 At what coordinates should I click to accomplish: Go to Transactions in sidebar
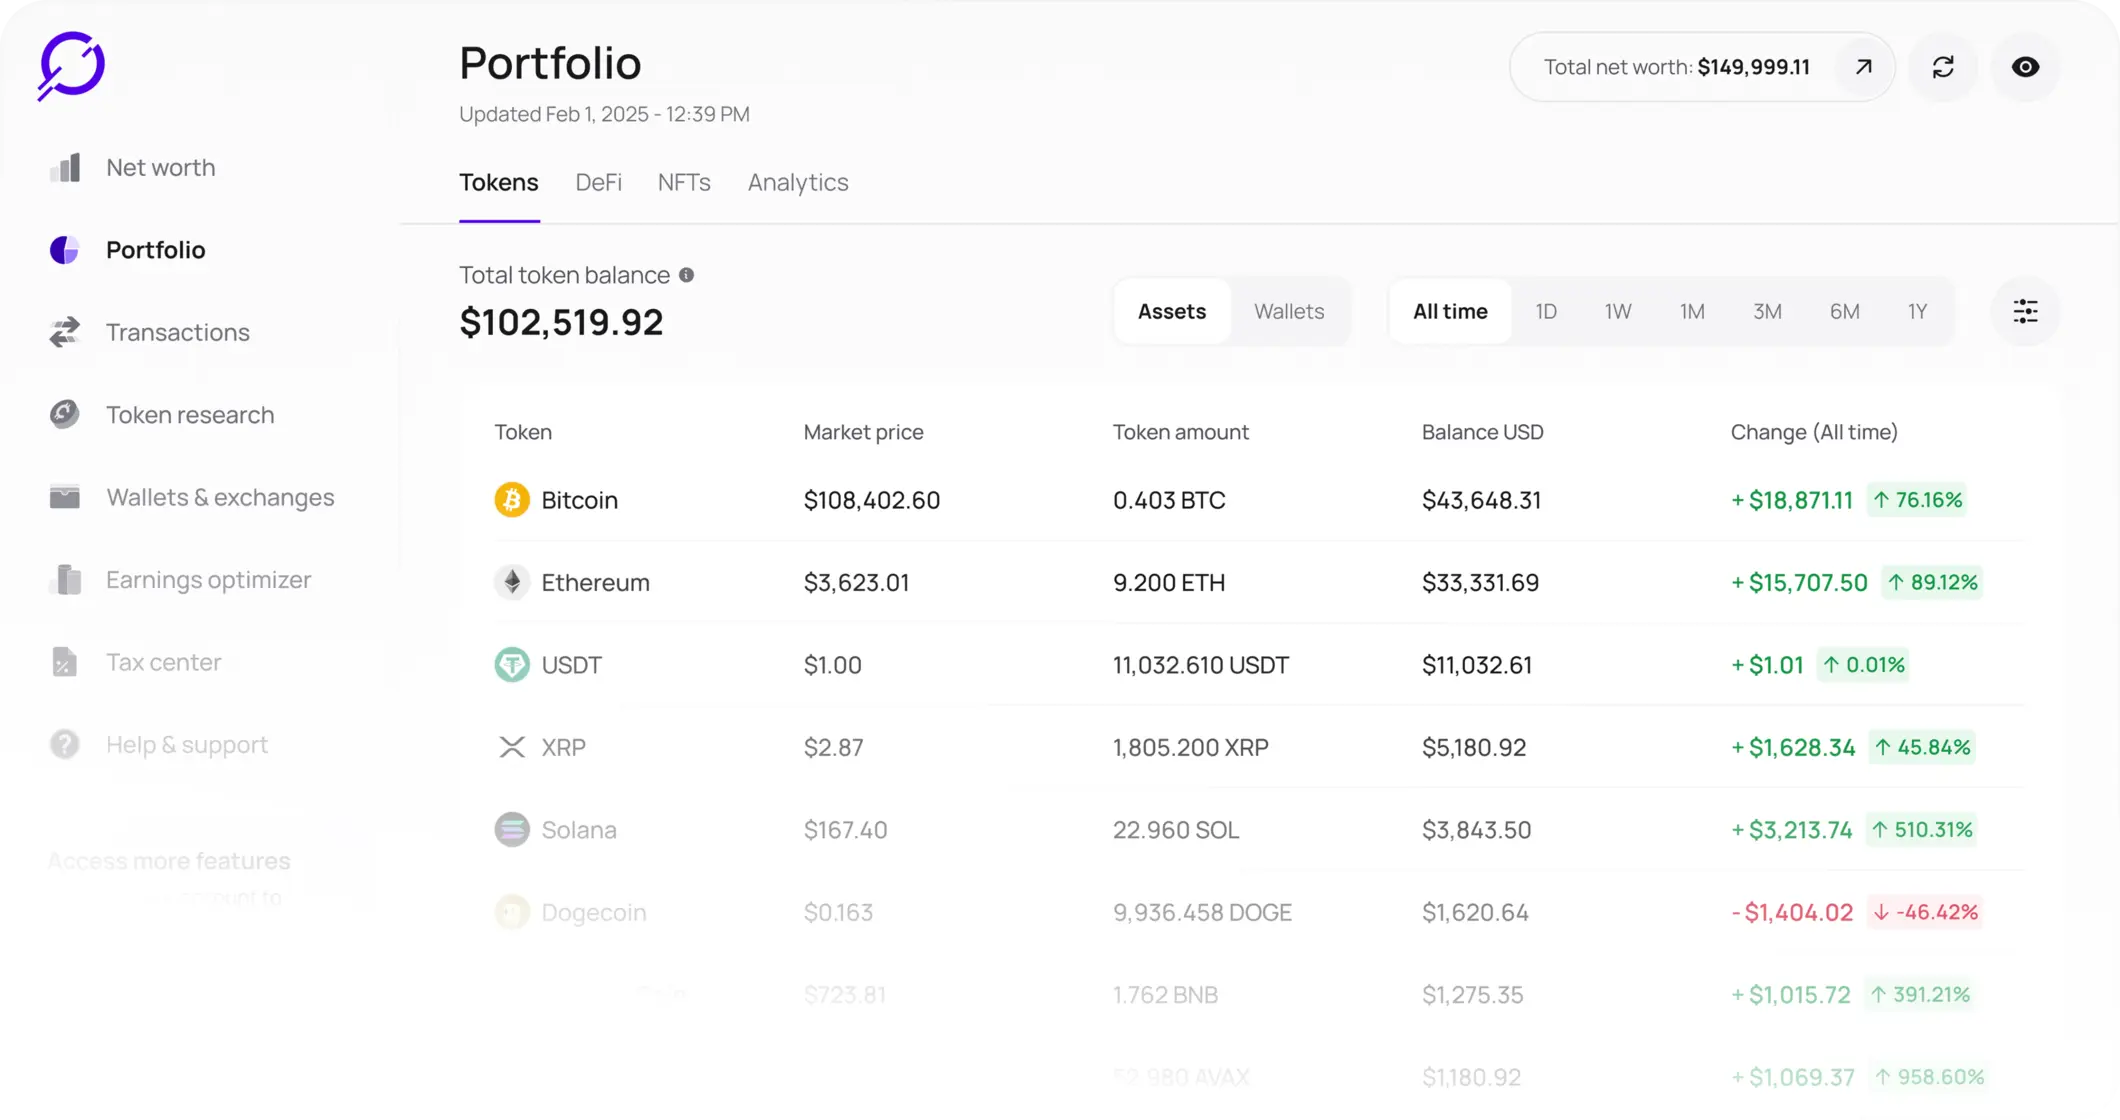[177, 333]
